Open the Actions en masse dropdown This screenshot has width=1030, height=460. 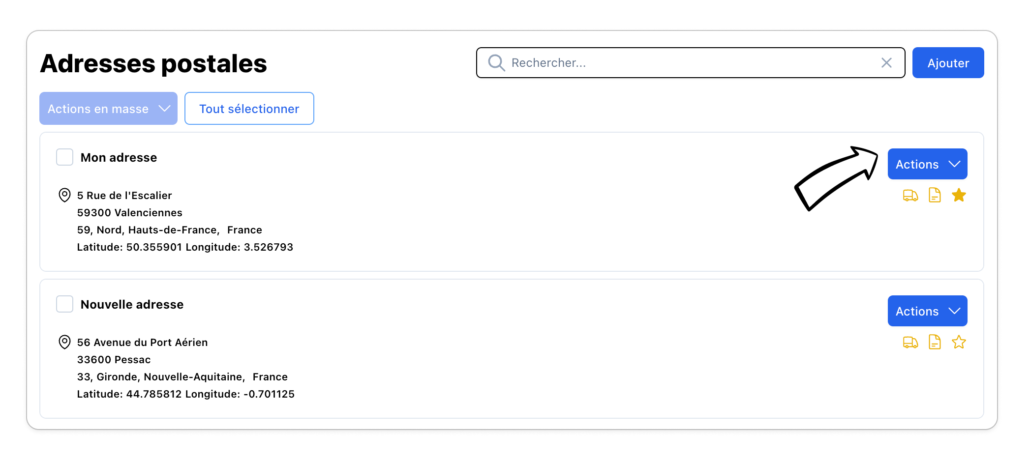click(108, 109)
